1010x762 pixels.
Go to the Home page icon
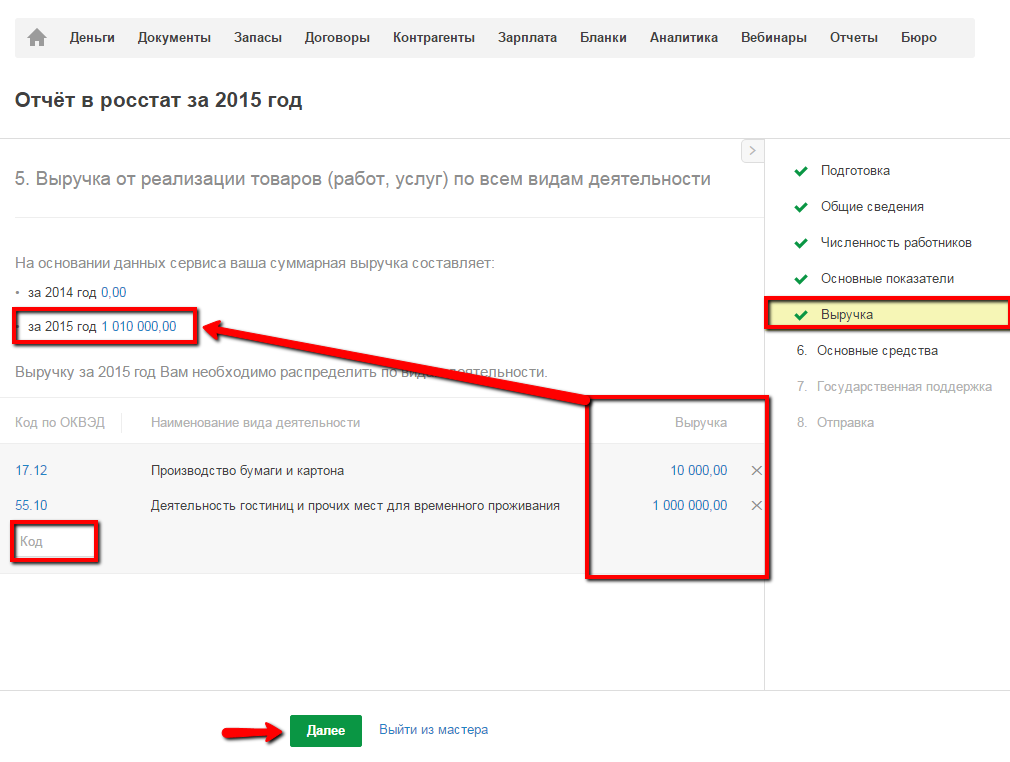point(37,37)
